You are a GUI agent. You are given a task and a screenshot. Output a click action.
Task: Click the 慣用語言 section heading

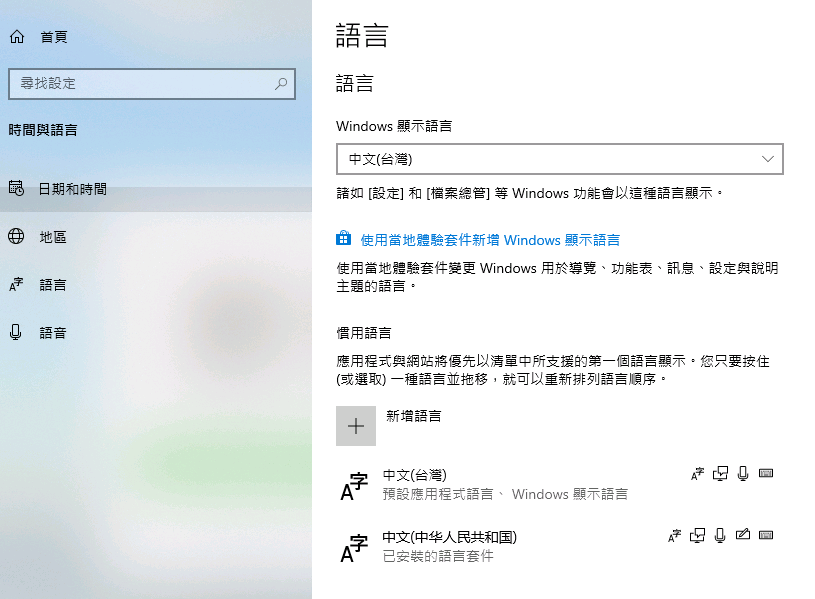point(364,333)
